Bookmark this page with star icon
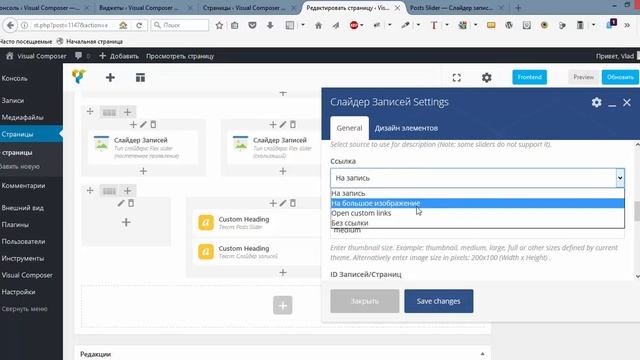Viewport: 640px width, 360px height. 219,25
